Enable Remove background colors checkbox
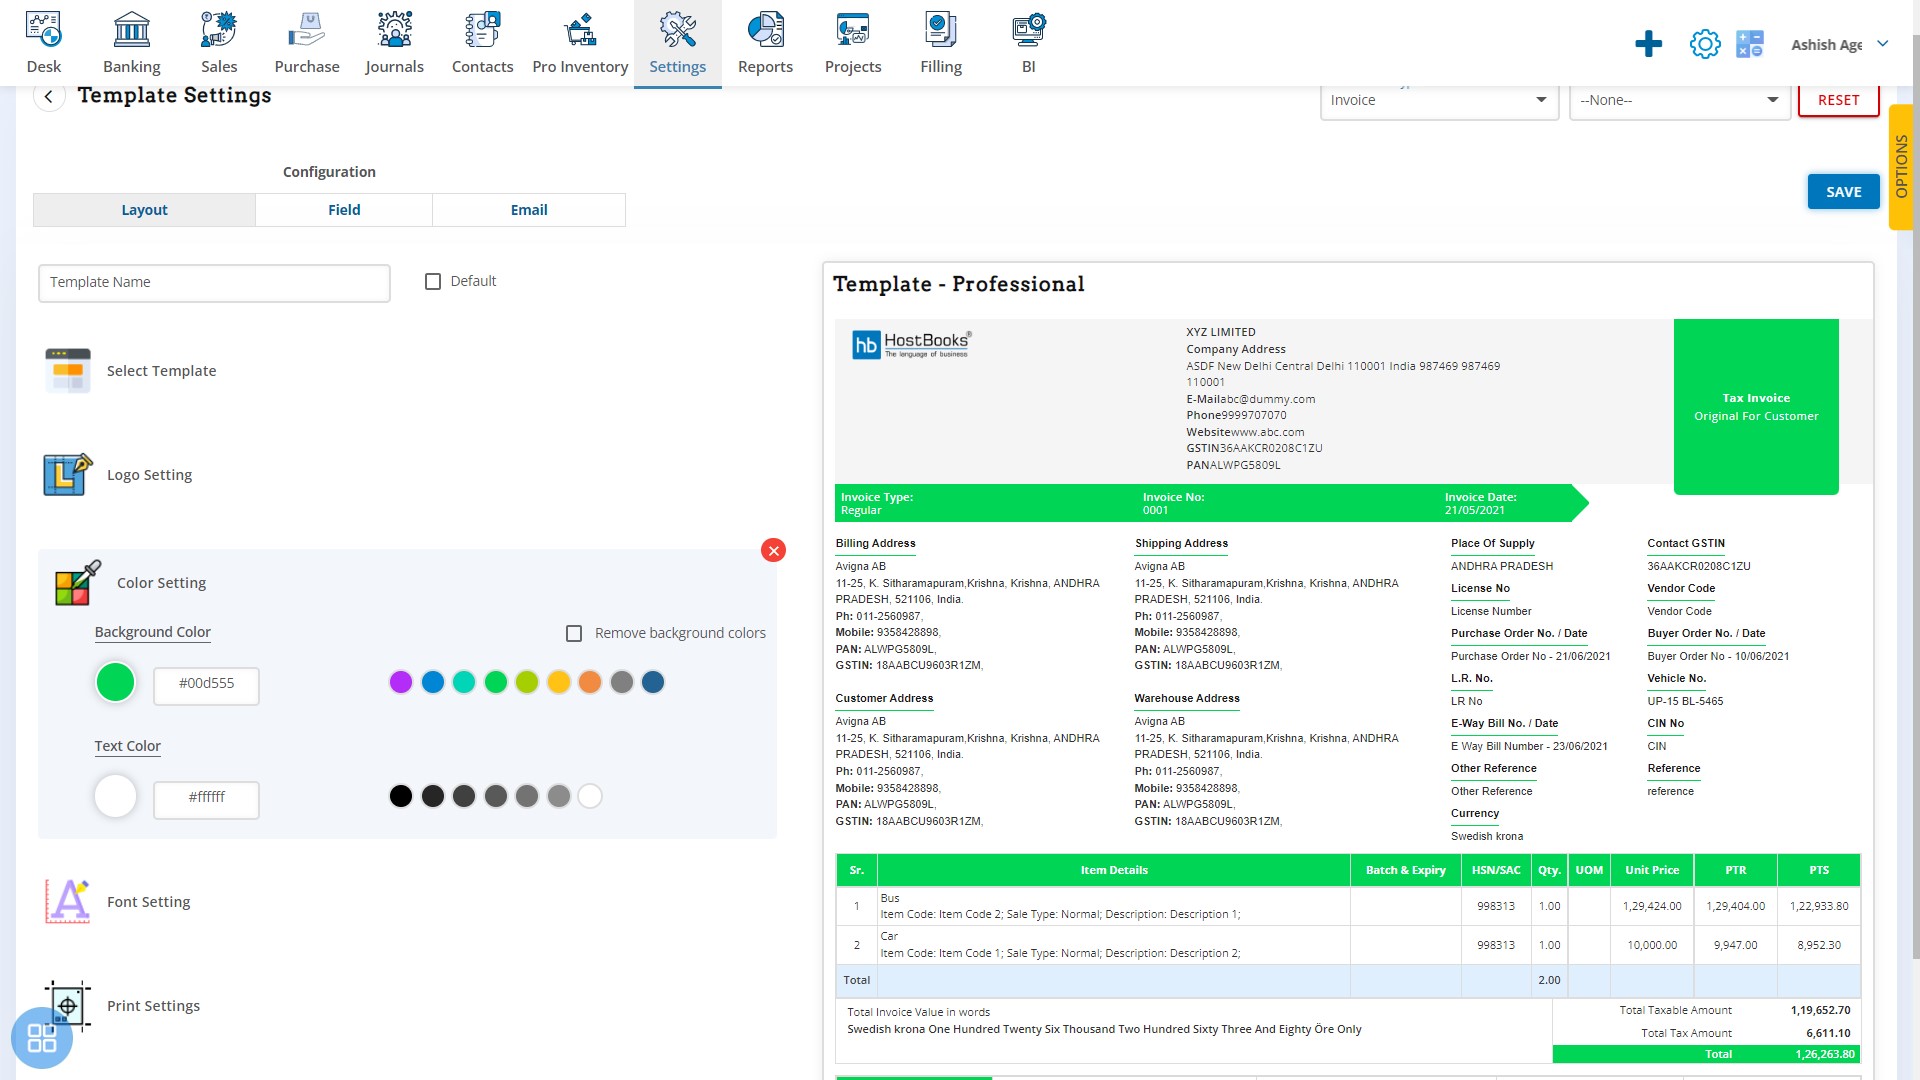The width and height of the screenshot is (1920, 1080). [x=575, y=633]
